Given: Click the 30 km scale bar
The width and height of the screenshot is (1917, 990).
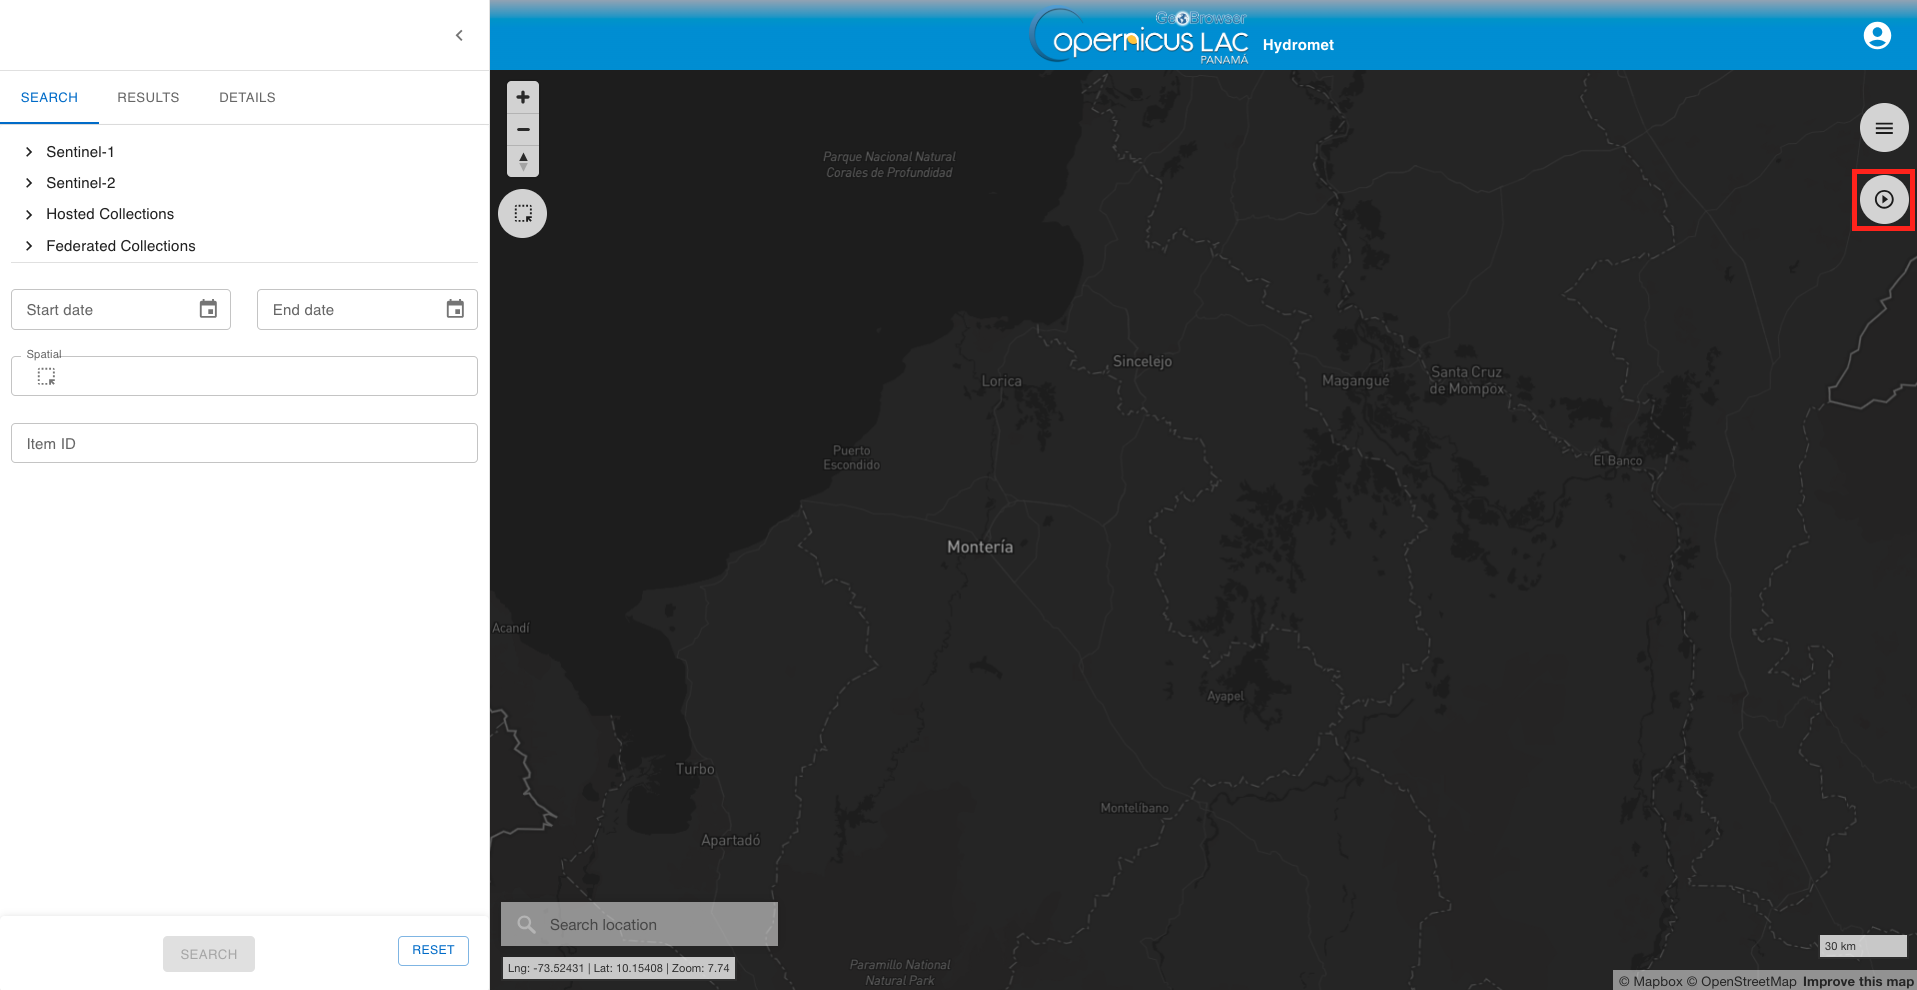Looking at the screenshot, I should coord(1863,946).
